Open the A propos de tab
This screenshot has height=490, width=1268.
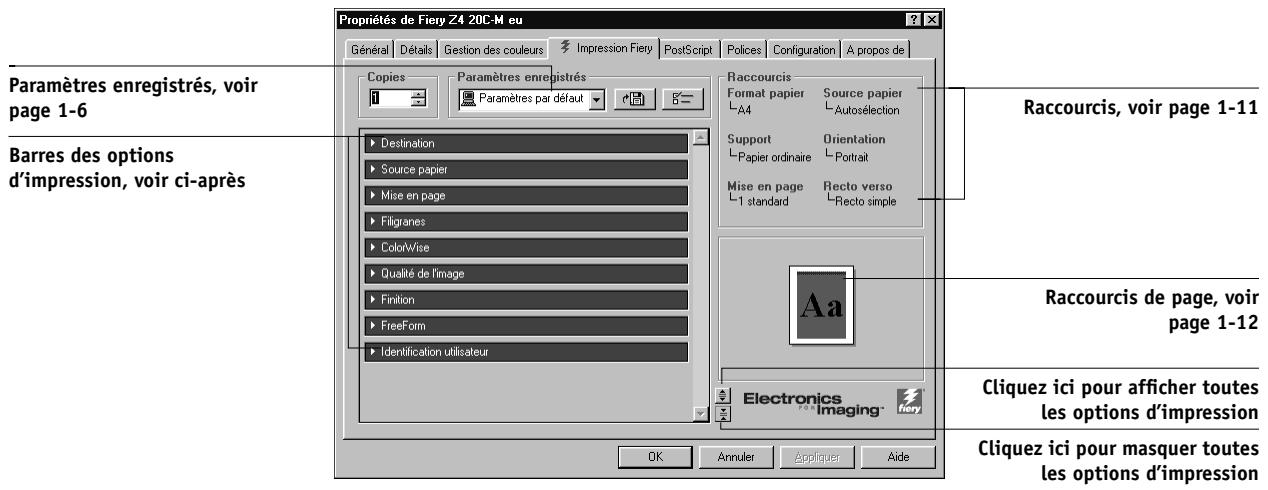click(x=875, y=48)
